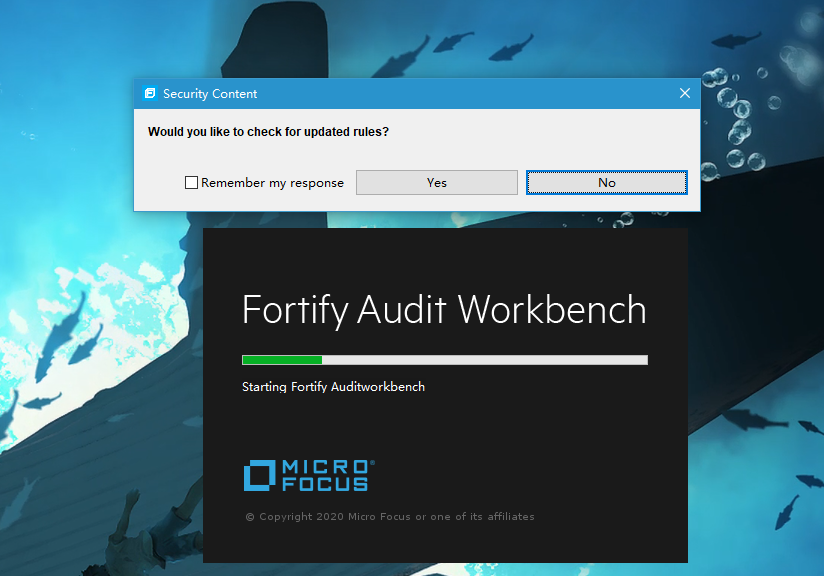
Task: Click the Micro Focus logo on the splash screen
Action: pos(309,476)
